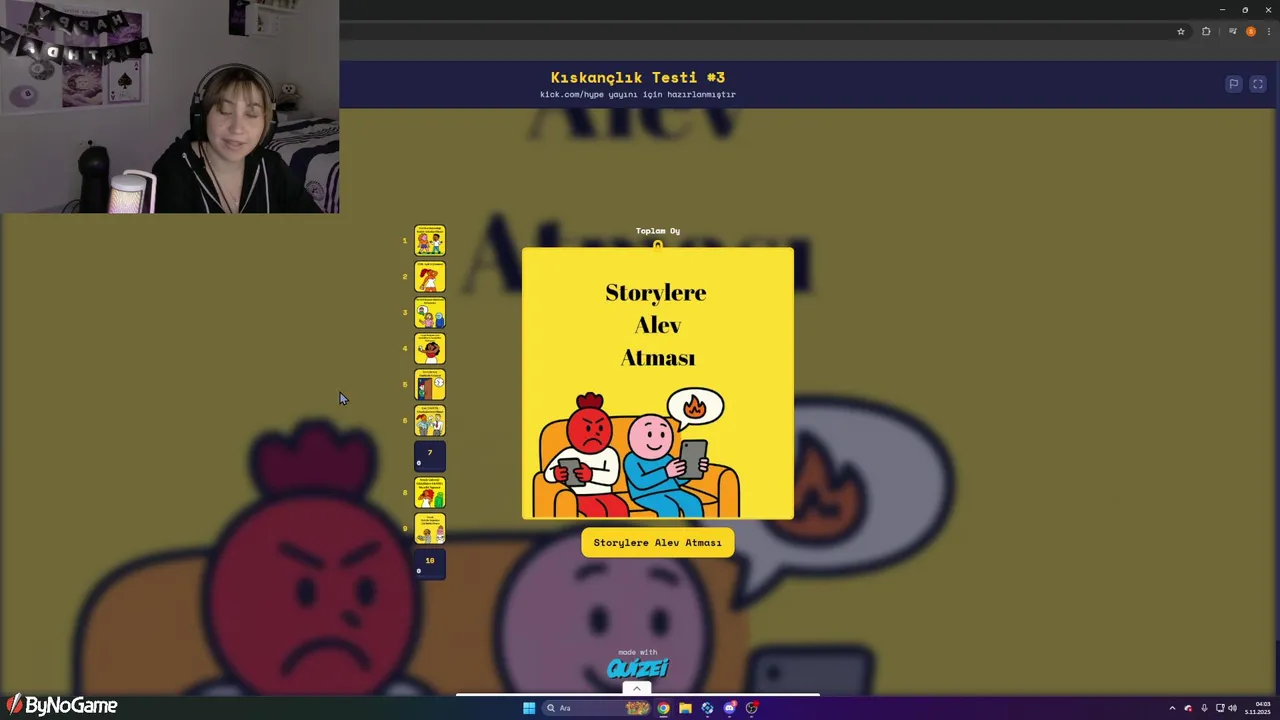Toggle the quiz fullscreen icon

tap(1258, 84)
